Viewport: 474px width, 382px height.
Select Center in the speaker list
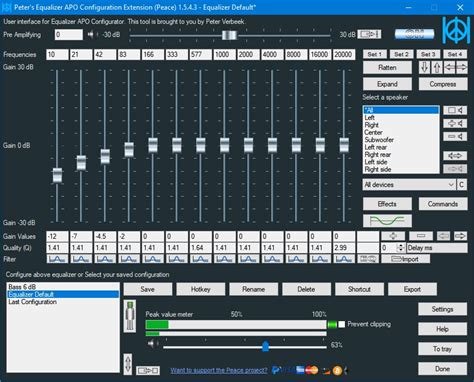click(401, 133)
